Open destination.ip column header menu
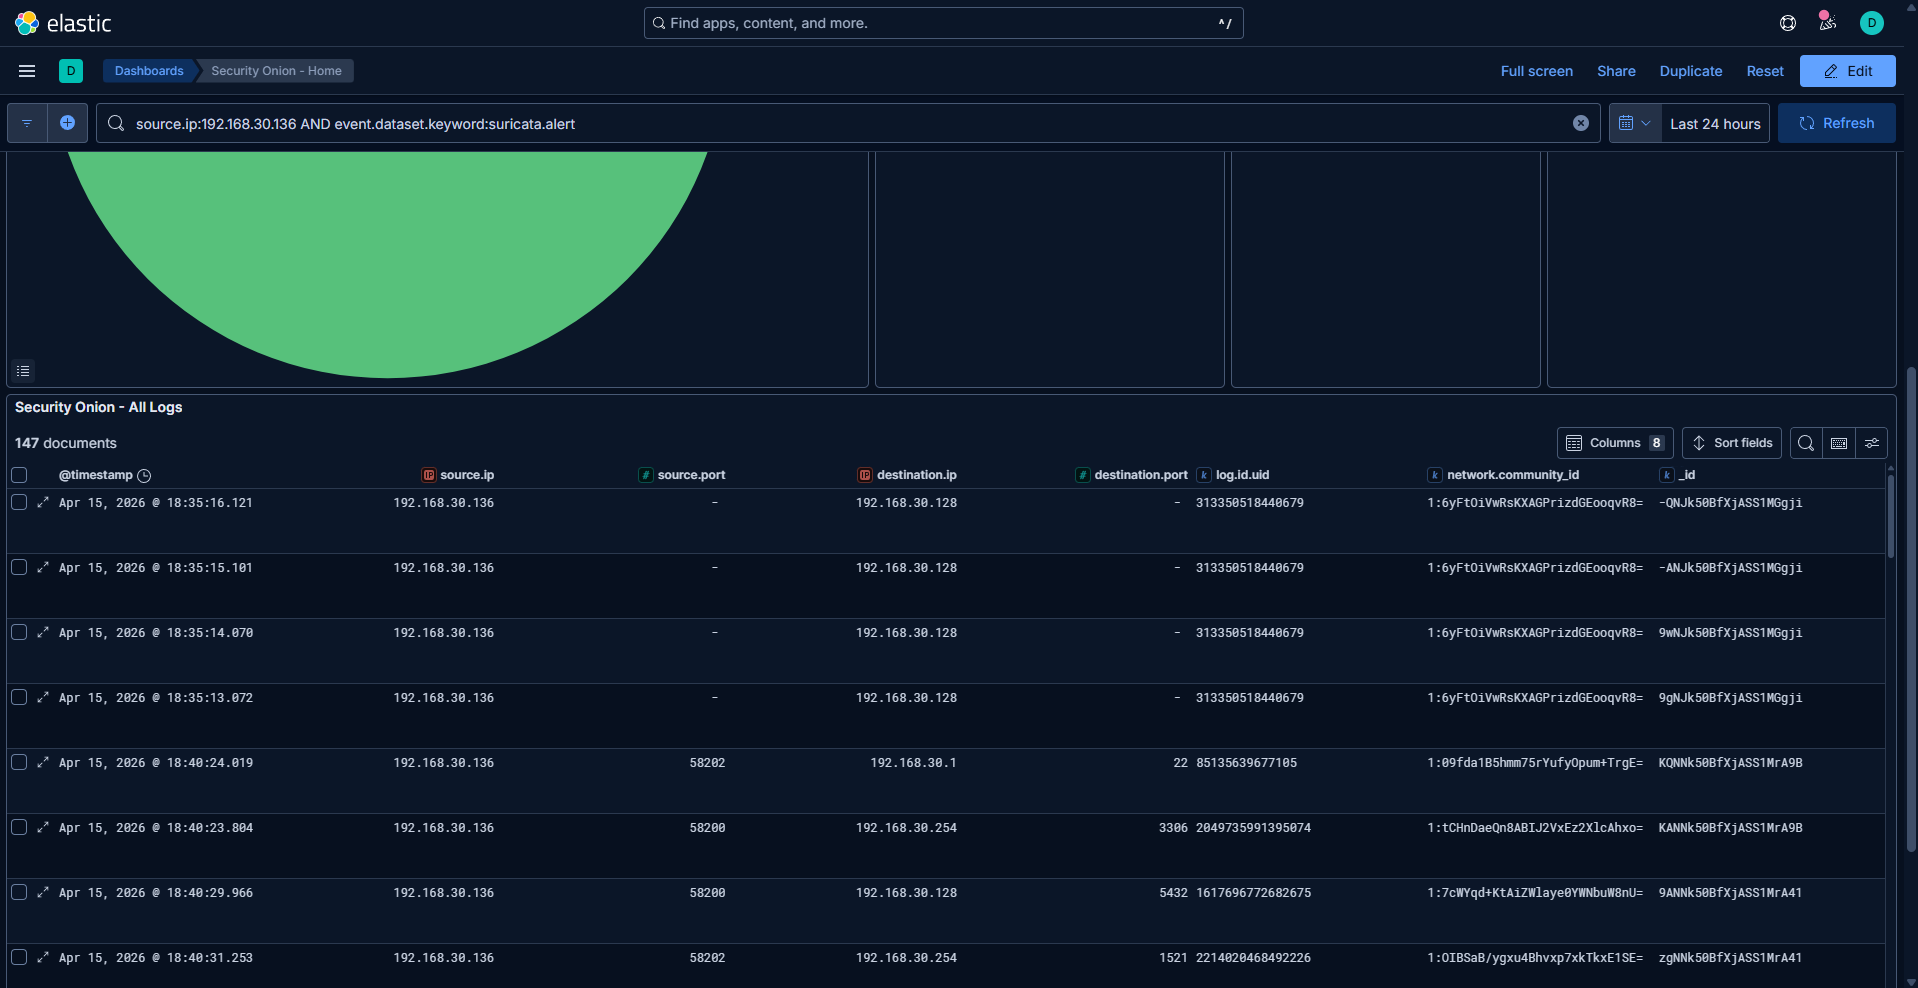This screenshot has width=1918, height=988. [x=907, y=475]
